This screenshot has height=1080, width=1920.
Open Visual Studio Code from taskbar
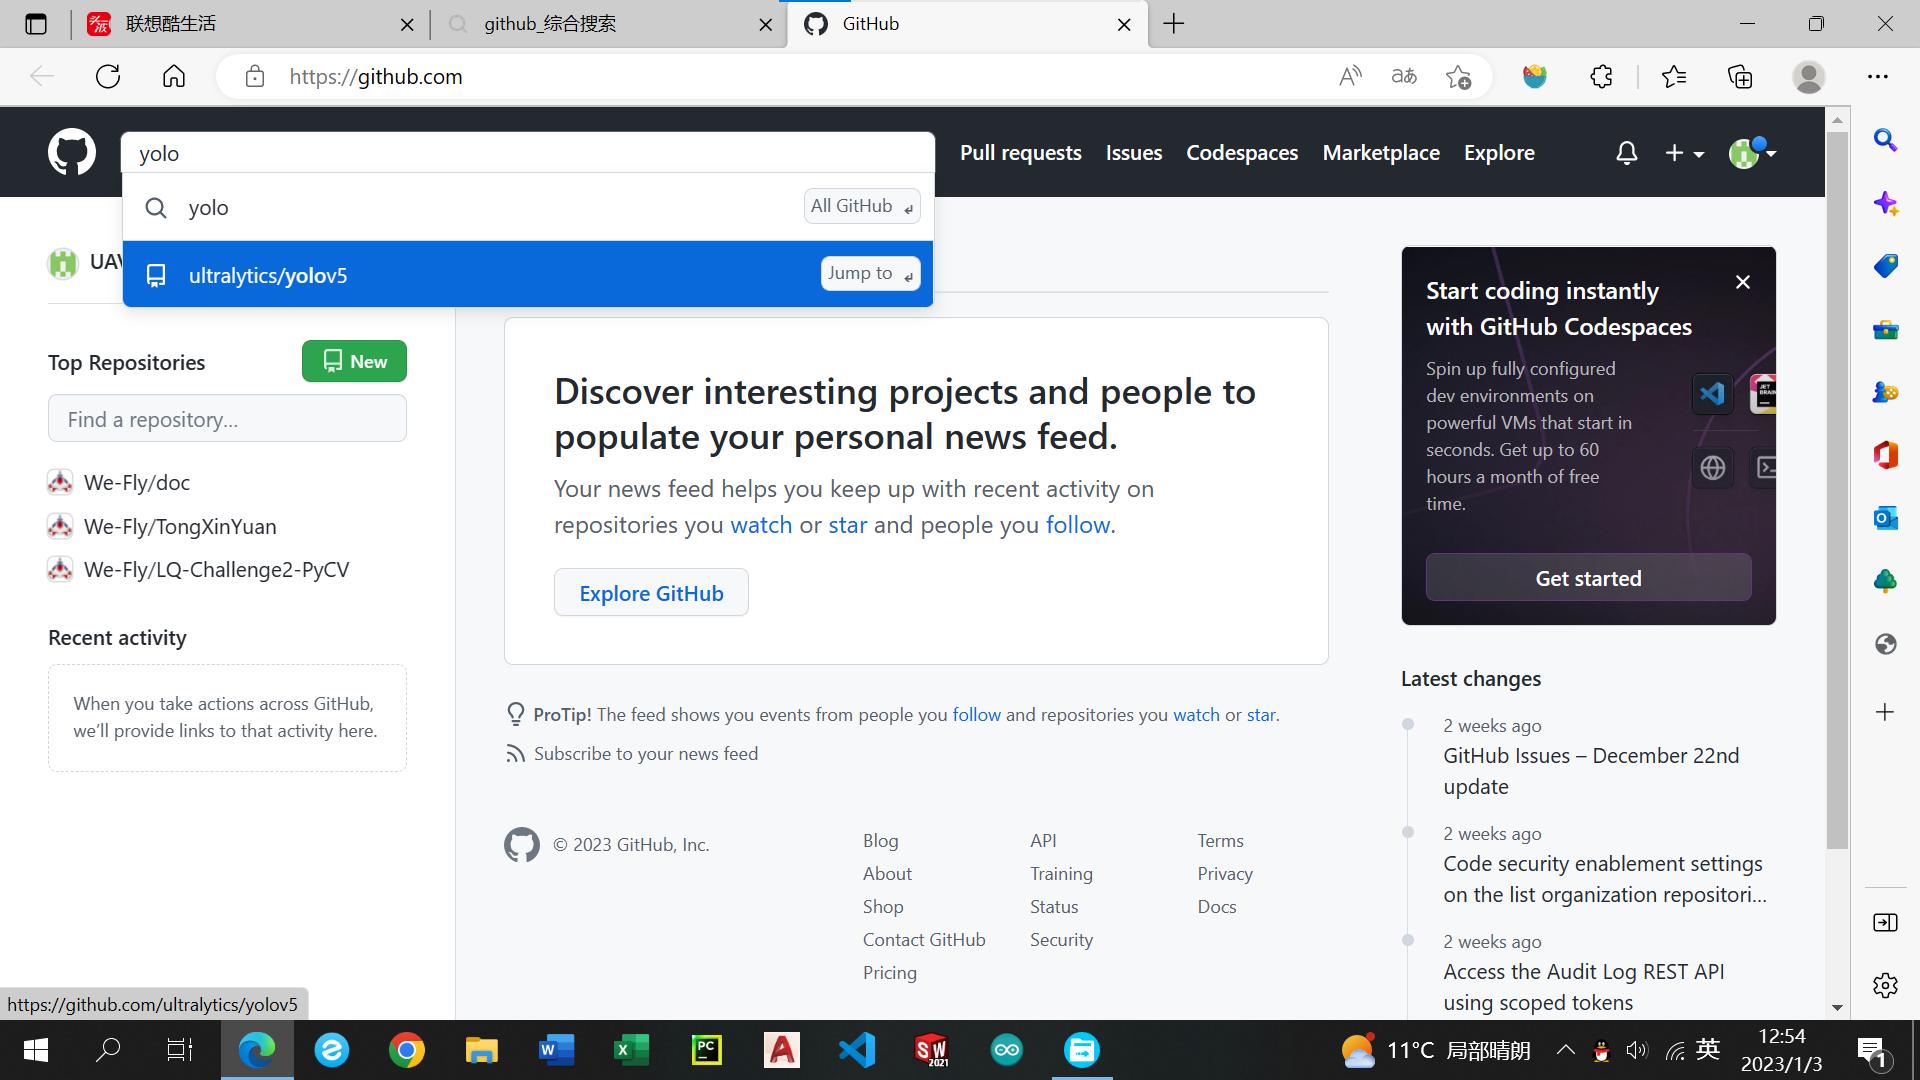click(x=856, y=1050)
